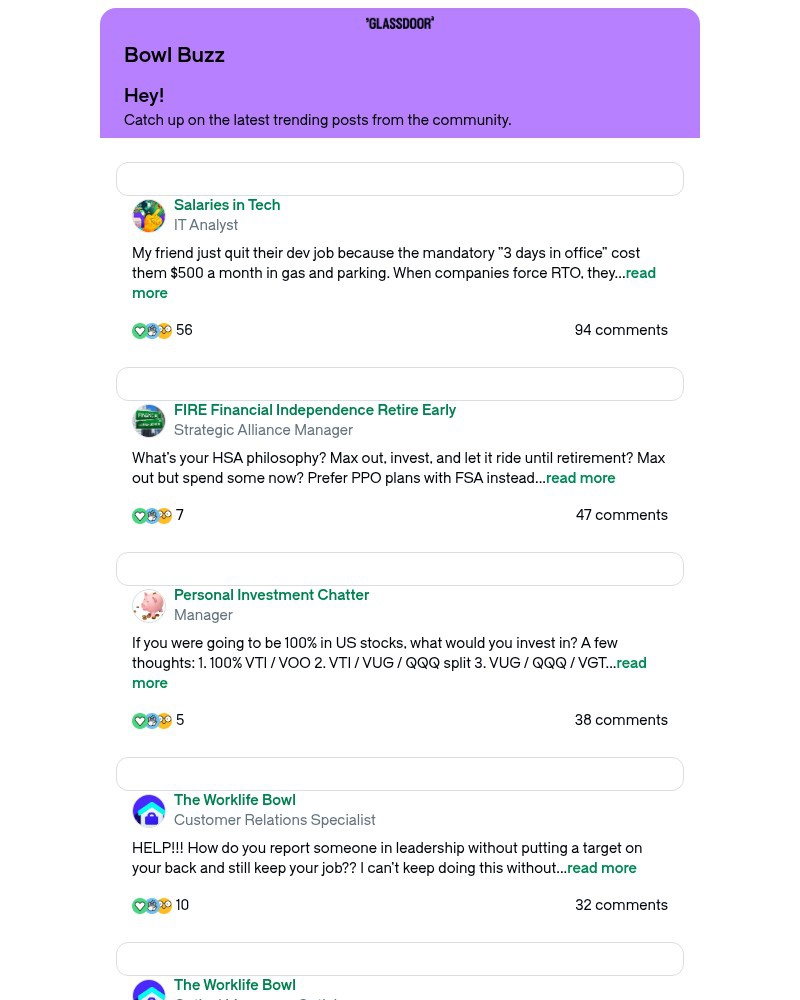800x1000 pixels.
Task: Expand the RTO post with read more
Action: (640, 273)
